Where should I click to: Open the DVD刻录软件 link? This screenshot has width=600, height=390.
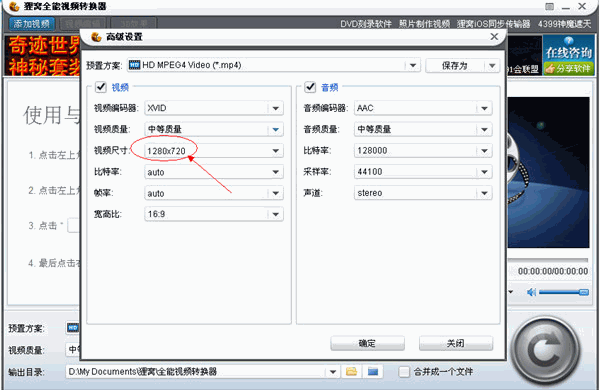(366, 24)
